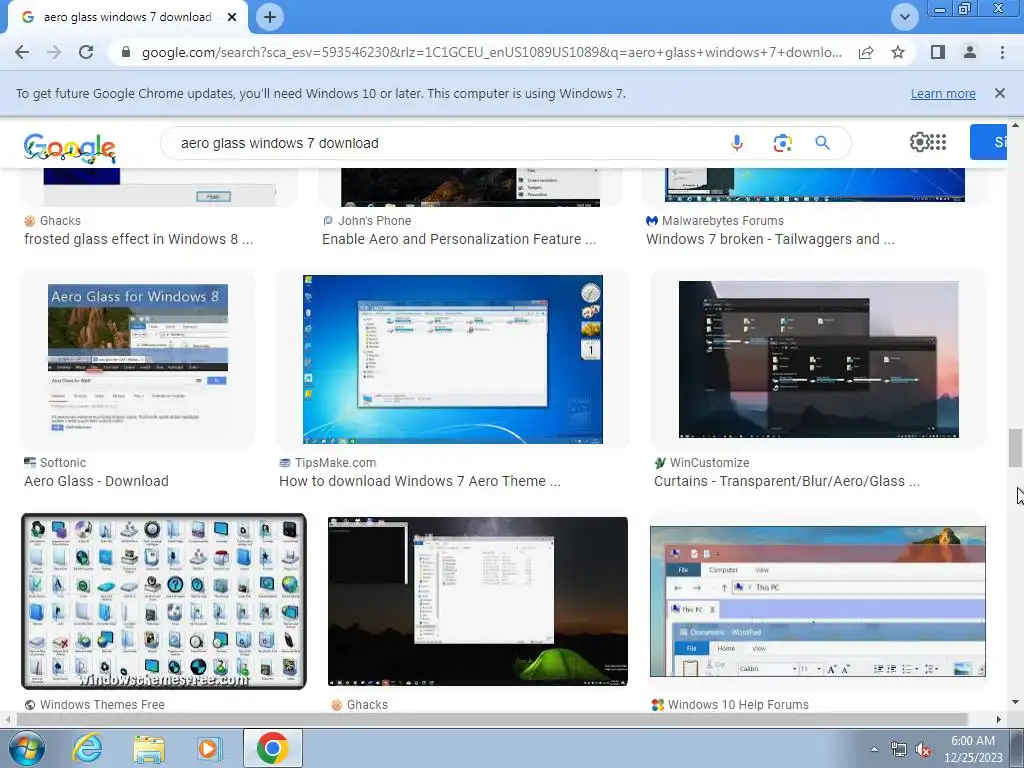Click the lock icon in address bar
The width and height of the screenshot is (1024, 768).
(126, 52)
